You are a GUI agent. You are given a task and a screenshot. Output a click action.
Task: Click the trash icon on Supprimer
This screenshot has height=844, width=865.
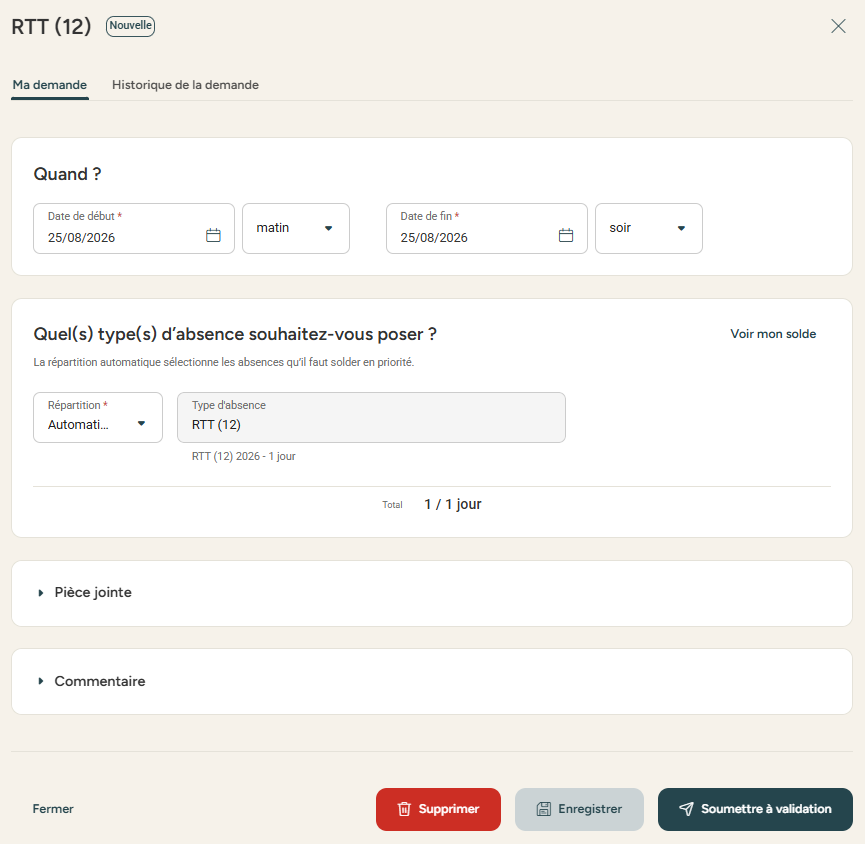point(404,809)
